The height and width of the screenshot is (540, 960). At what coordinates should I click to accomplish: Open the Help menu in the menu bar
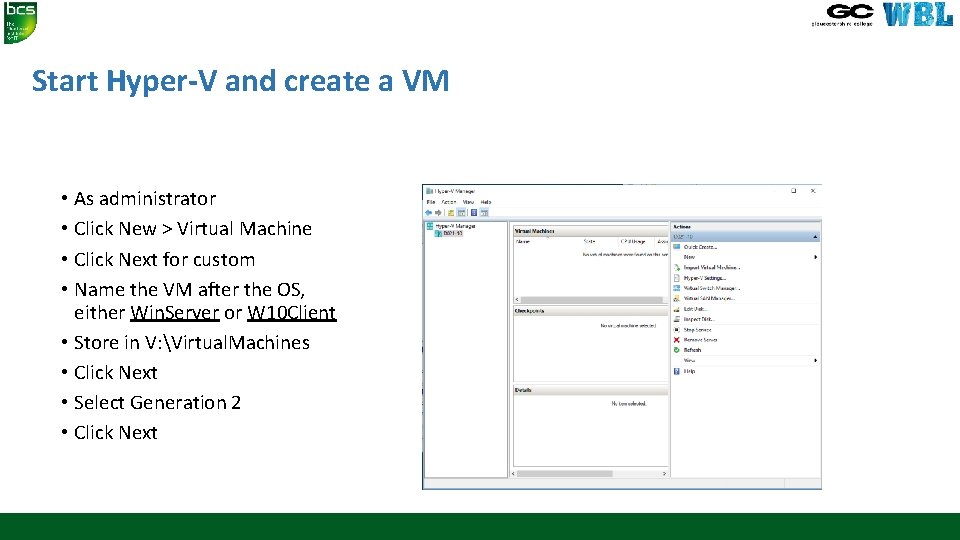click(x=486, y=202)
